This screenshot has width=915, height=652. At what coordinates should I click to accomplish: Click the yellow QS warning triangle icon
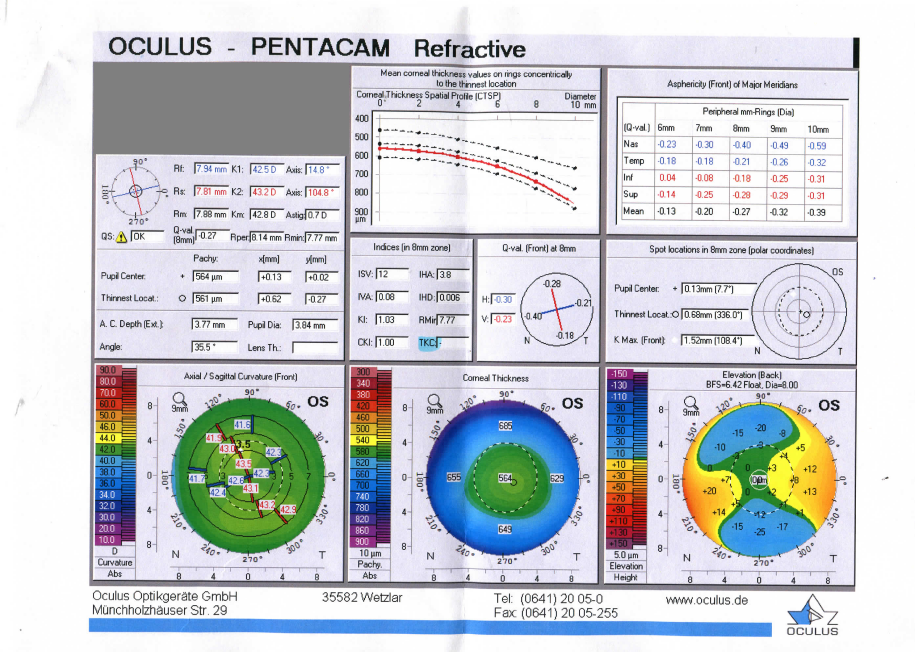point(122,237)
